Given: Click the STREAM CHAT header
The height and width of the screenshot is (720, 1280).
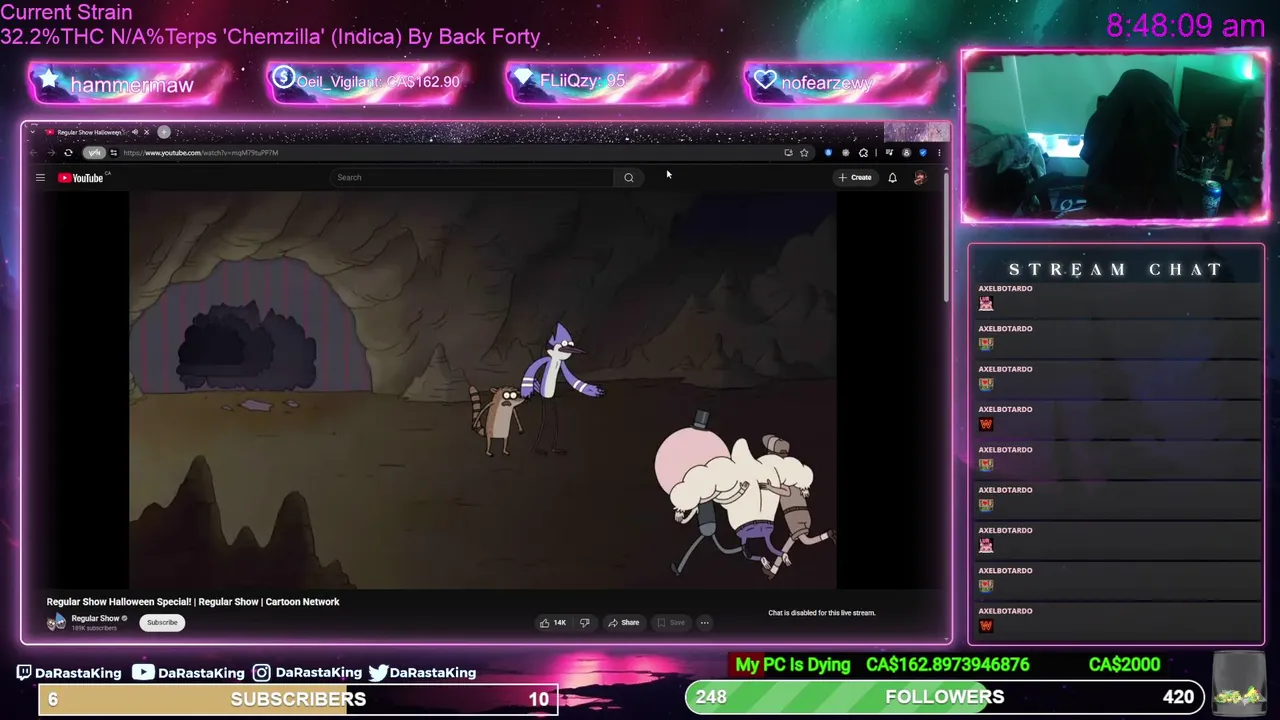Looking at the screenshot, I should (x=1115, y=269).
